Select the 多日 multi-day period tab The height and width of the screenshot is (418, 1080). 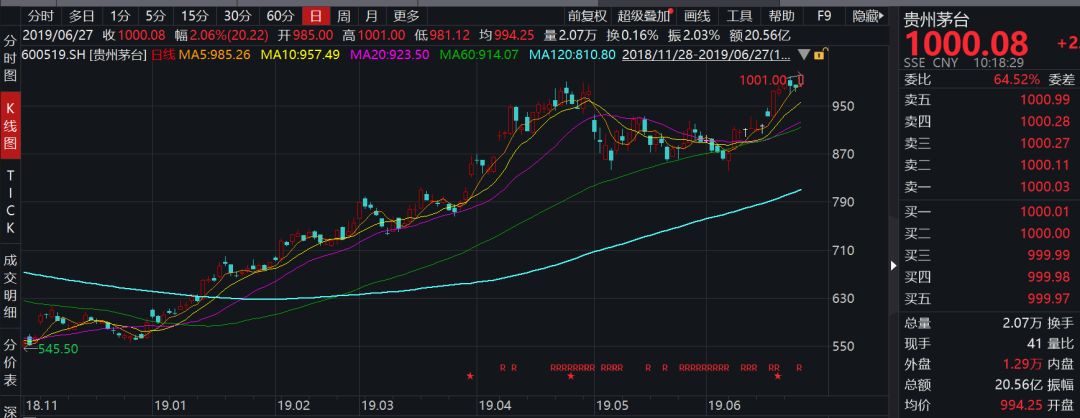click(81, 16)
